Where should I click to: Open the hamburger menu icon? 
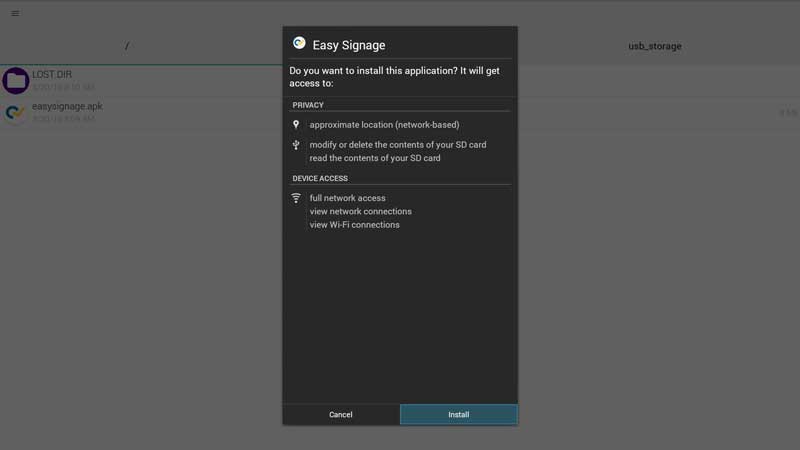(15, 13)
